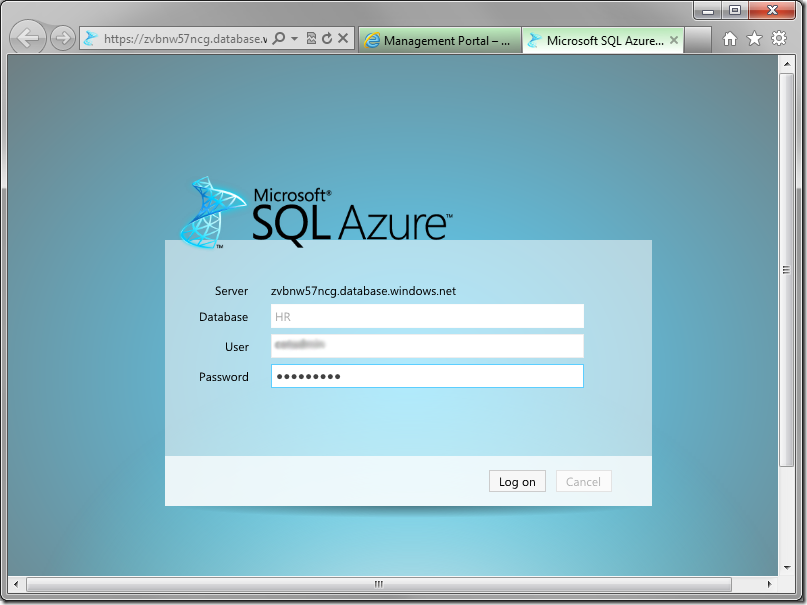Click the horizontal scrollbar right arrow

coord(769,584)
